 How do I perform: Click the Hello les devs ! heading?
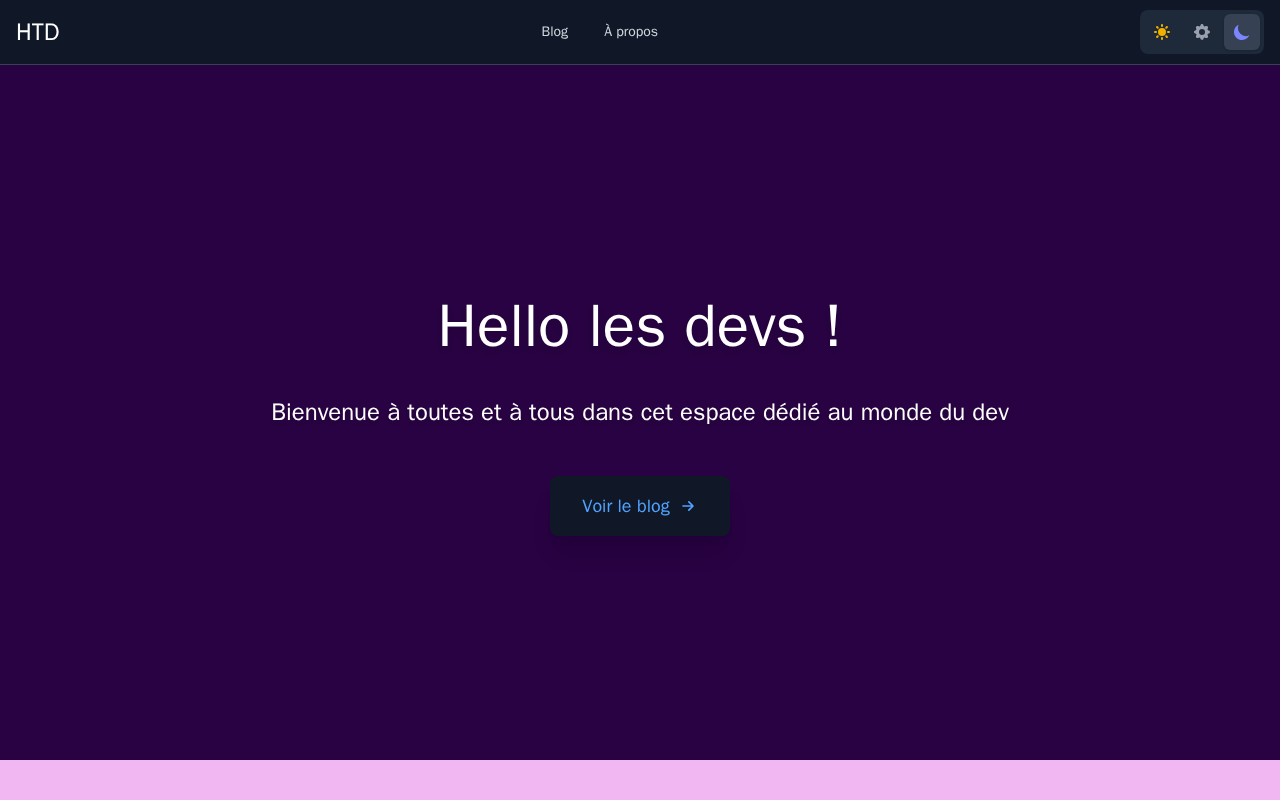click(x=640, y=326)
